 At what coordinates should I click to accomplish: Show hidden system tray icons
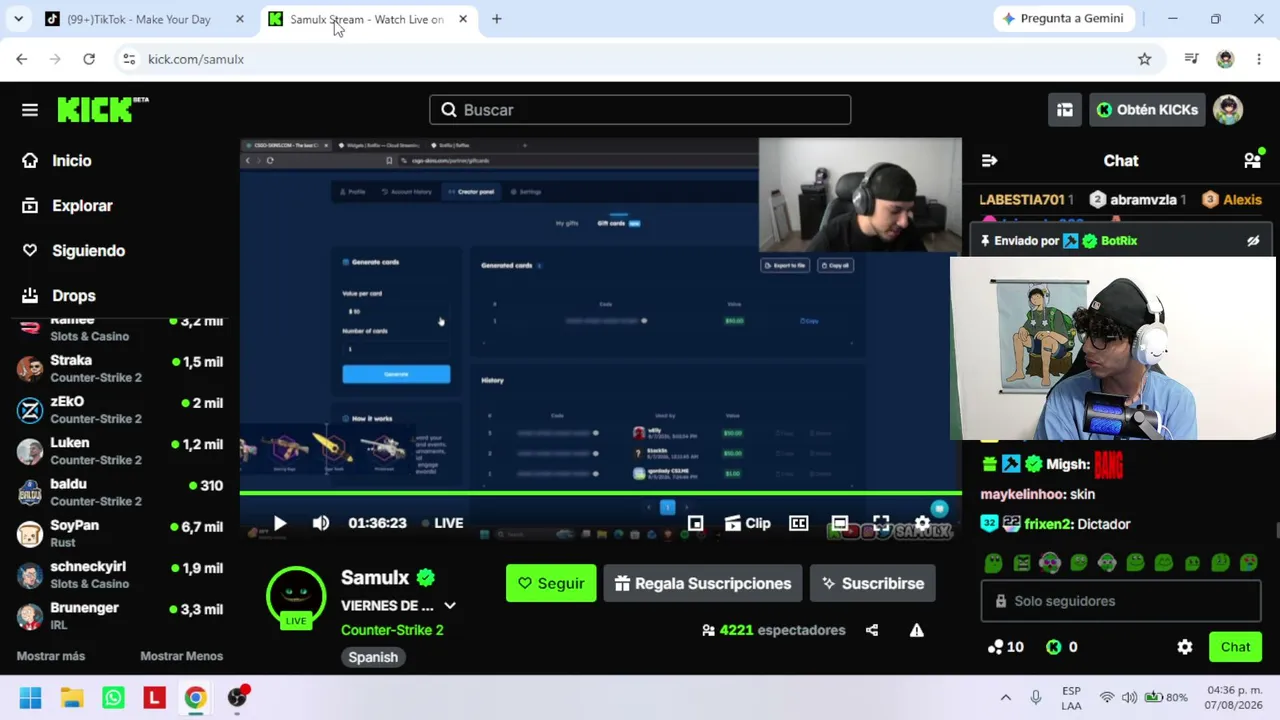click(x=1005, y=697)
